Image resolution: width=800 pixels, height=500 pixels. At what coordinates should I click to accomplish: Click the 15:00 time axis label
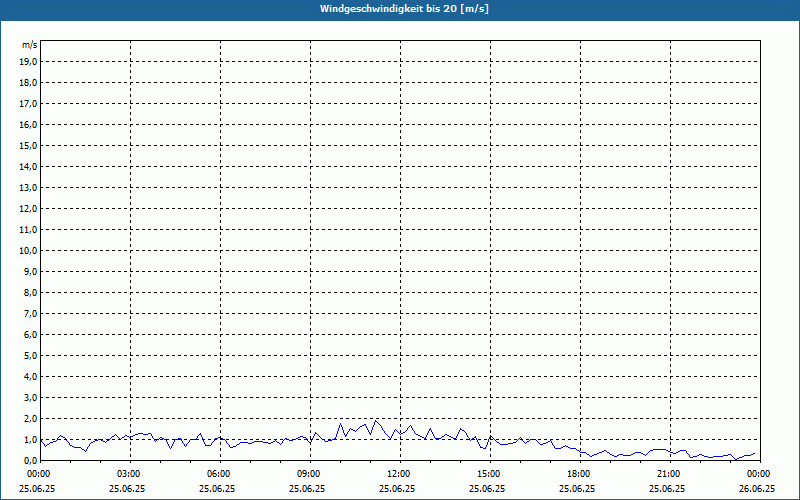tap(488, 474)
